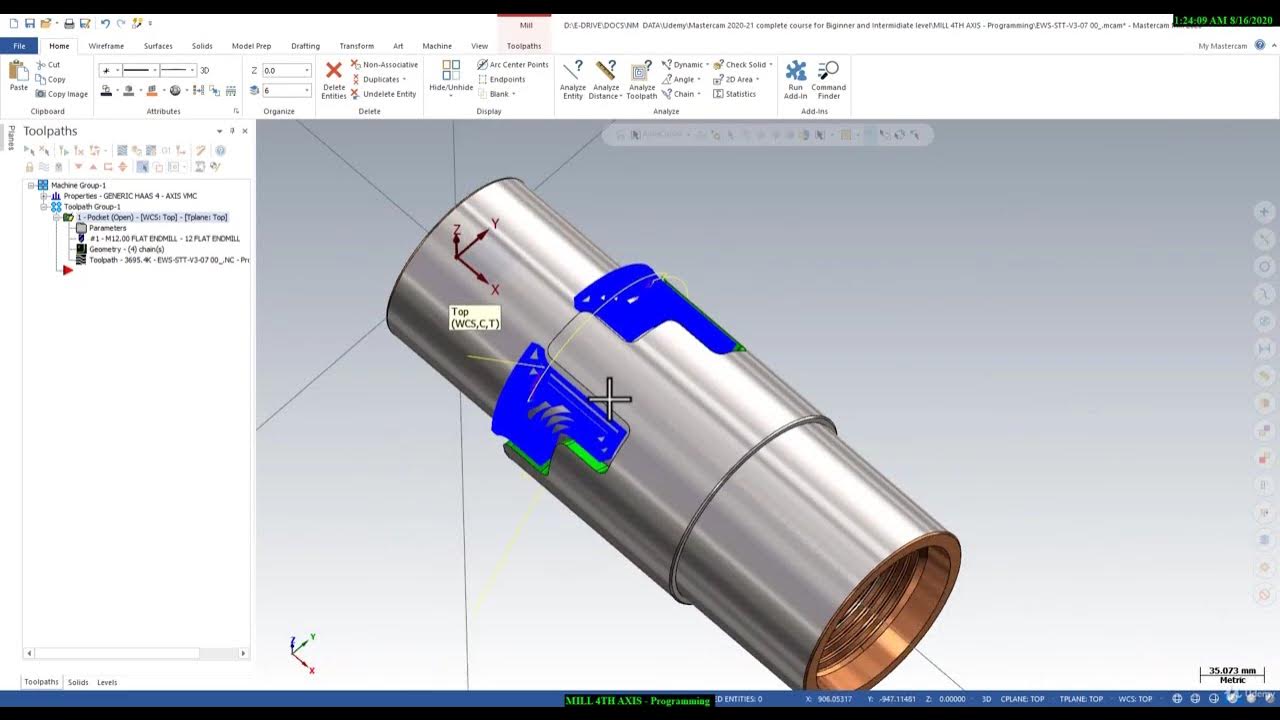This screenshot has height=720, width=1280.
Task: Click the Copy Image camera icon
Action: click(x=40, y=94)
